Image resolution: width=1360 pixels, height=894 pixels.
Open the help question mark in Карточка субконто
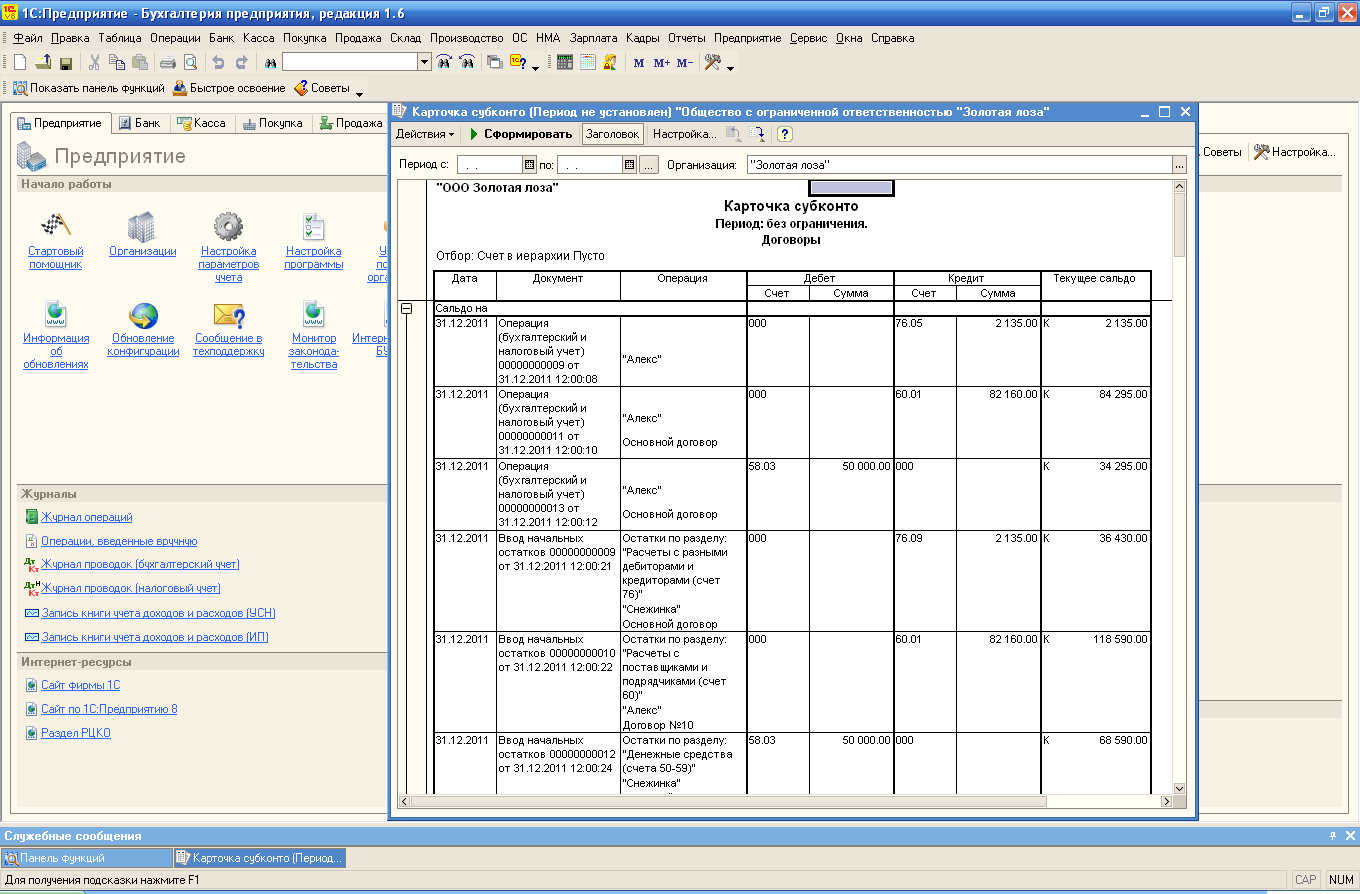785,134
